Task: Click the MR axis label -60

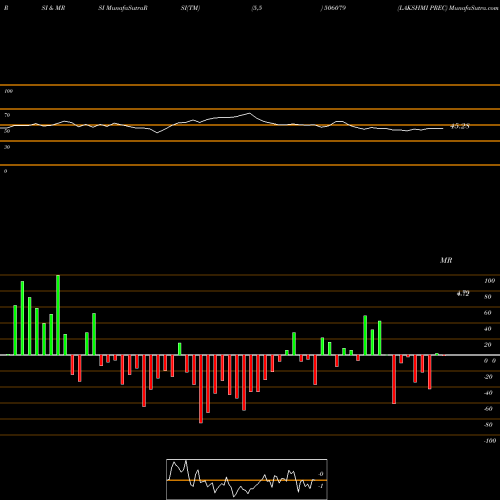Action: pyautogui.click(x=488, y=409)
